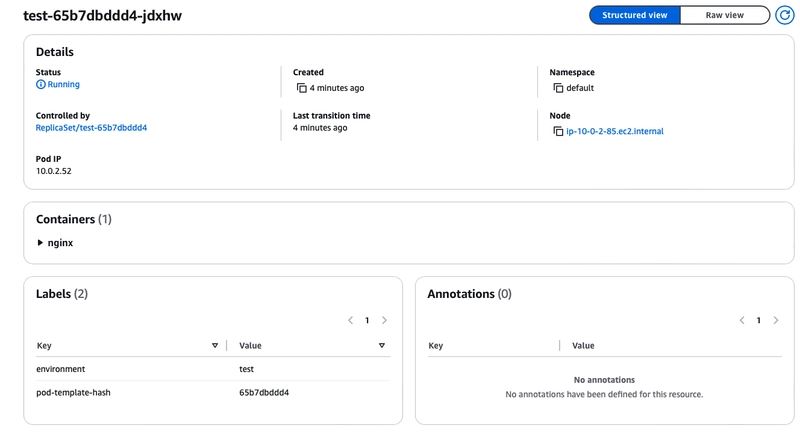Copy the default namespace value
The height and width of the screenshot is (437, 800).
pyautogui.click(x=558, y=88)
